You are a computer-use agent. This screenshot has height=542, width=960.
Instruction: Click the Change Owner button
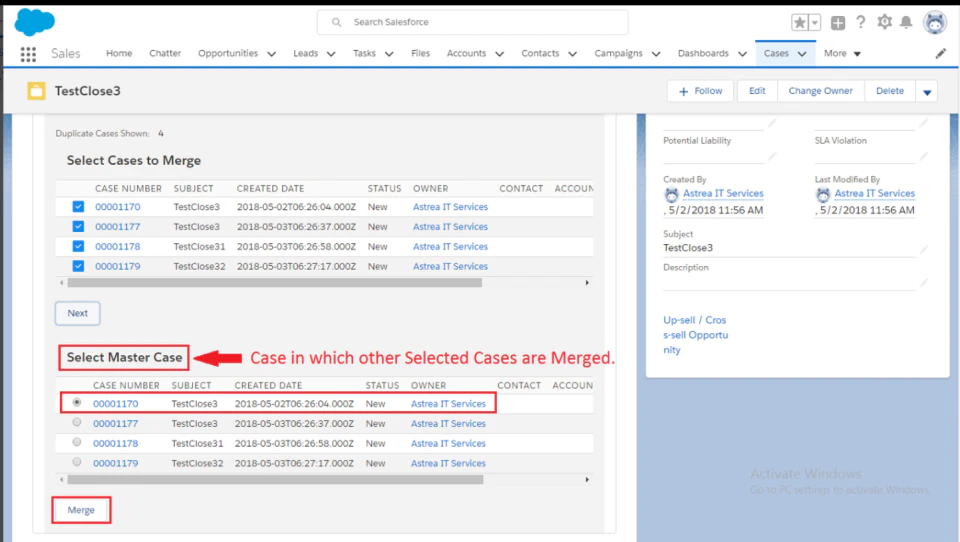pos(820,91)
